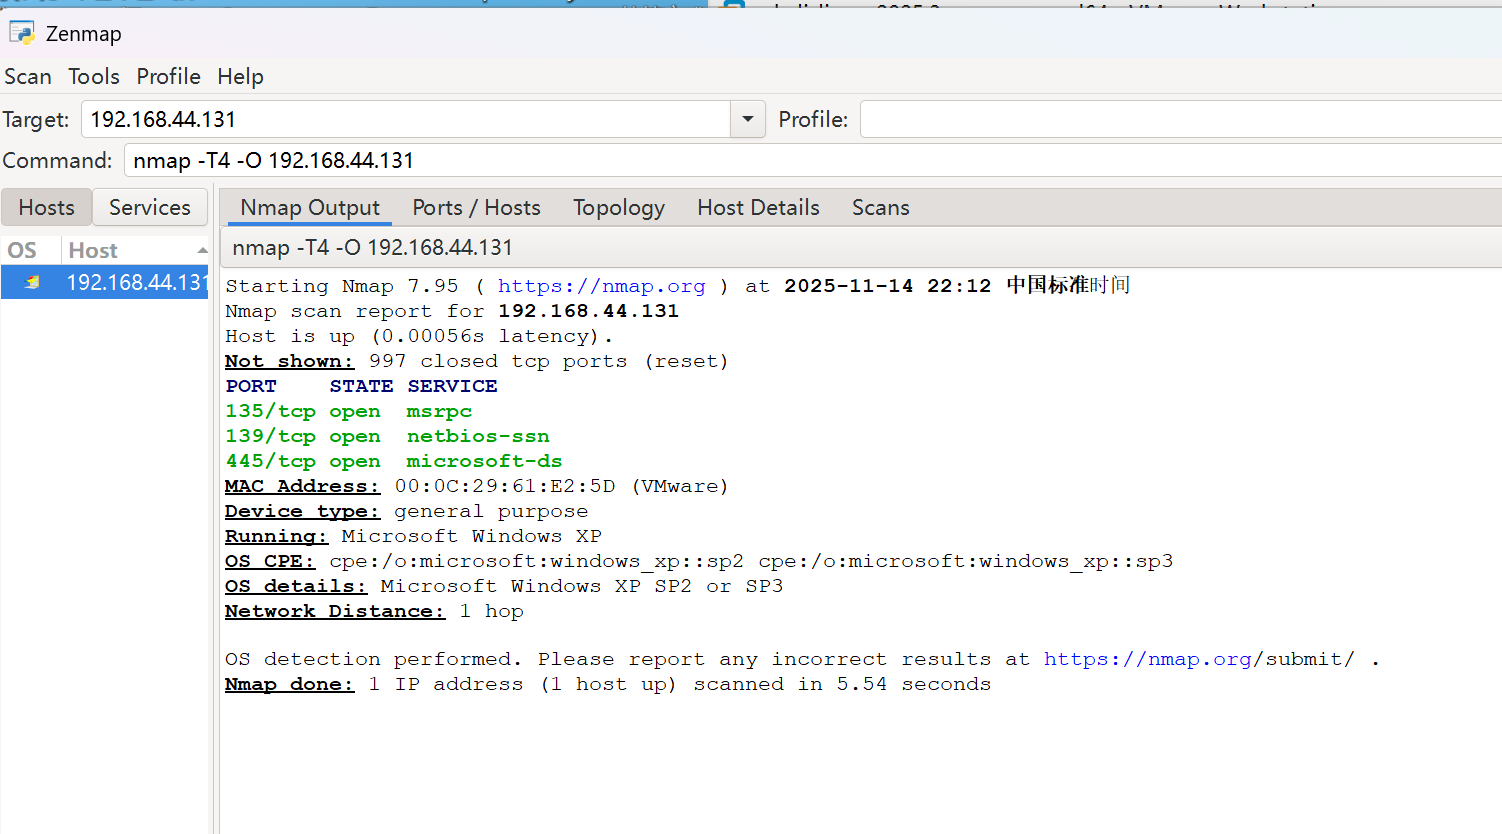1502x834 pixels.
Task: Click the 445/tcp open microsoft-ds line
Action: [x=393, y=461]
